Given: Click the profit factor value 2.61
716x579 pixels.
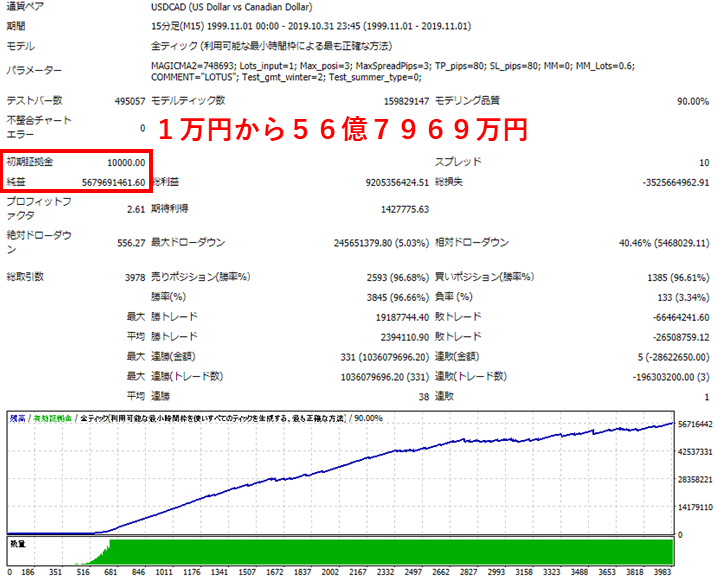Looking at the screenshot, I should (136, 209).
